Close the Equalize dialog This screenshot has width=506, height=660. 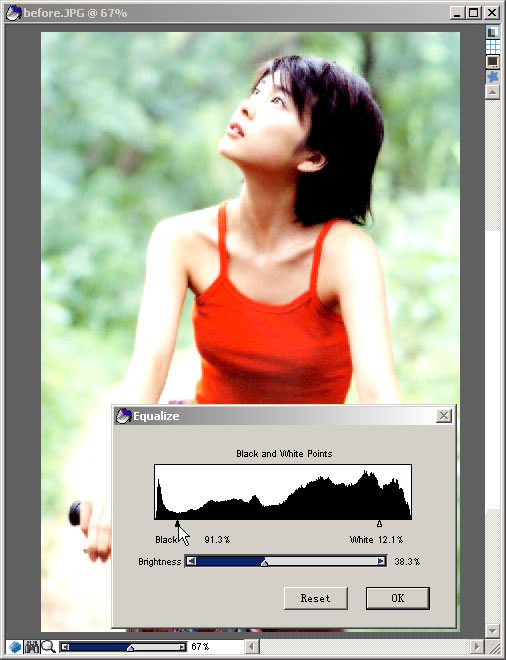[x=444, y=416]
